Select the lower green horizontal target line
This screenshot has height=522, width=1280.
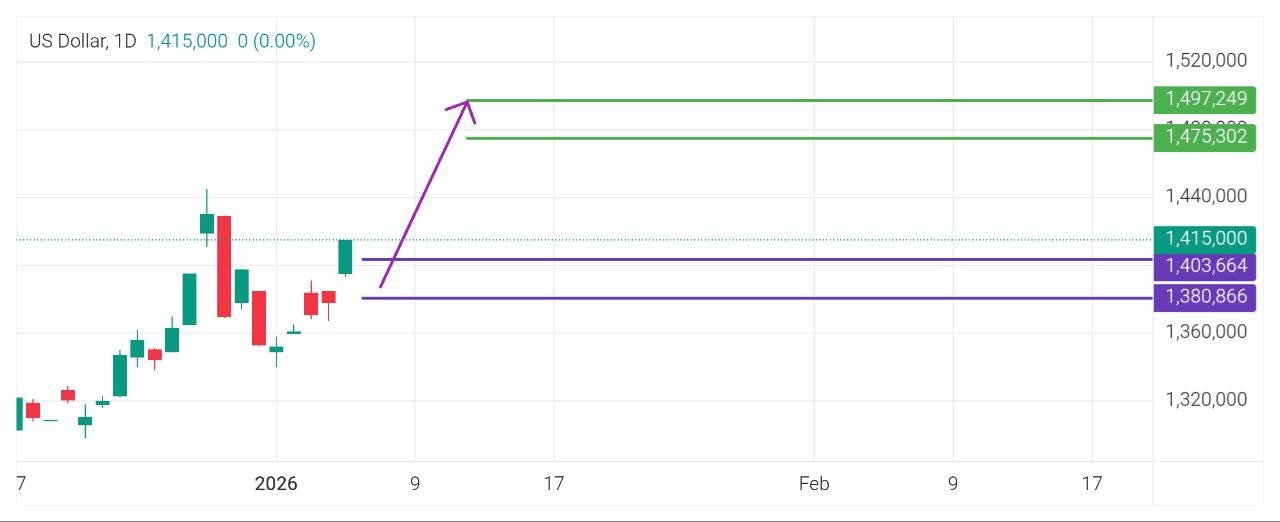coord(800,138)
